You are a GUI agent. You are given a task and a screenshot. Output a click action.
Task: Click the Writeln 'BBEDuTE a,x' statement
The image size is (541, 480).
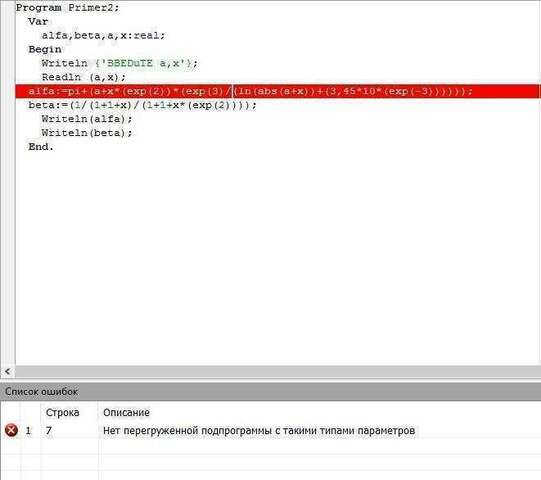[119, 63]
